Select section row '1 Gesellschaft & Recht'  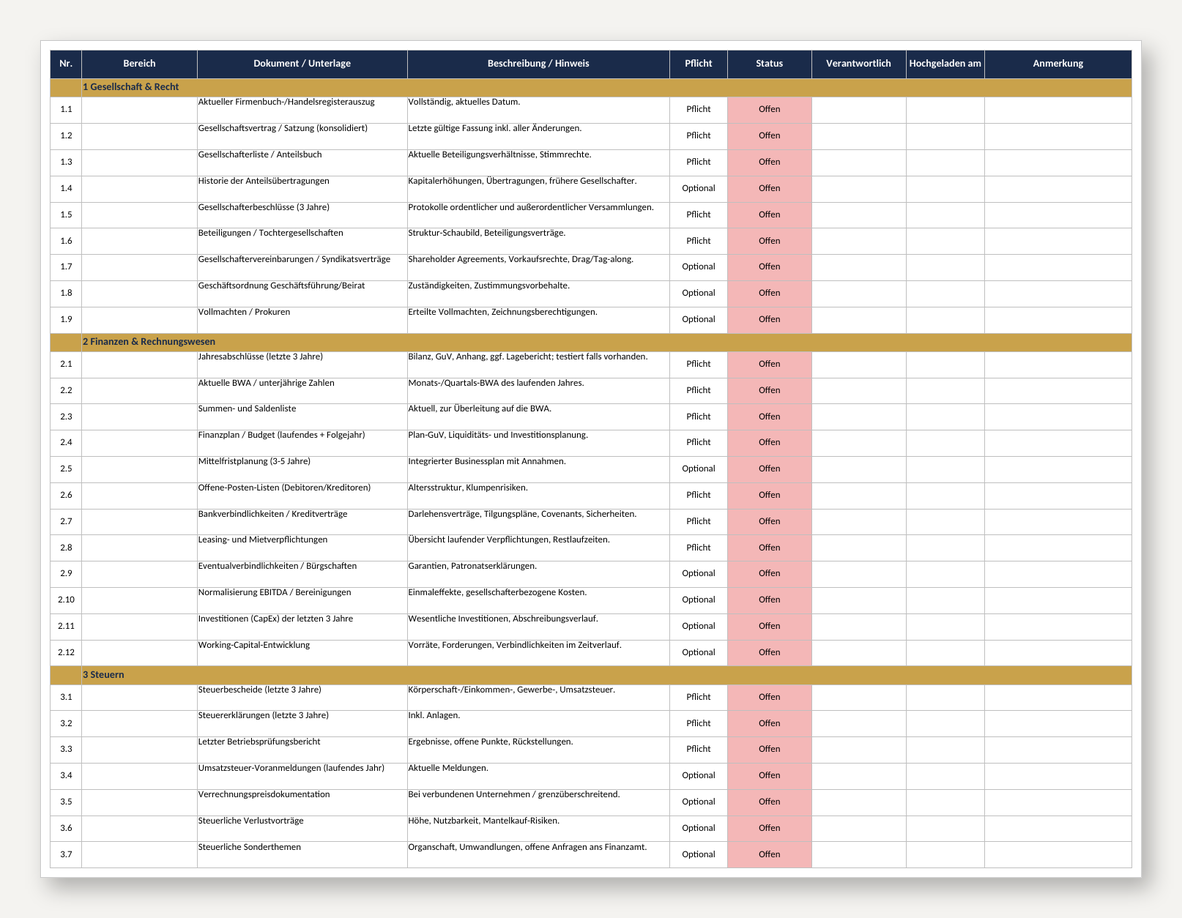591,87
